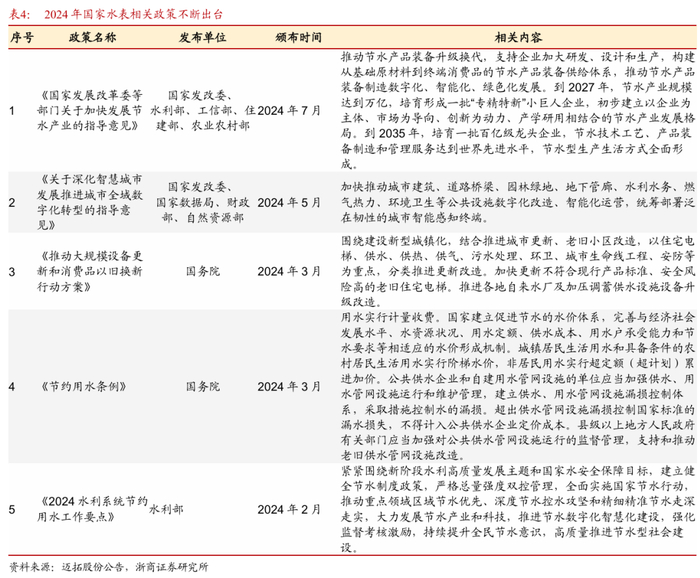Click the 2024水利系统节约用水工作要点 policy

click(92, 509)
